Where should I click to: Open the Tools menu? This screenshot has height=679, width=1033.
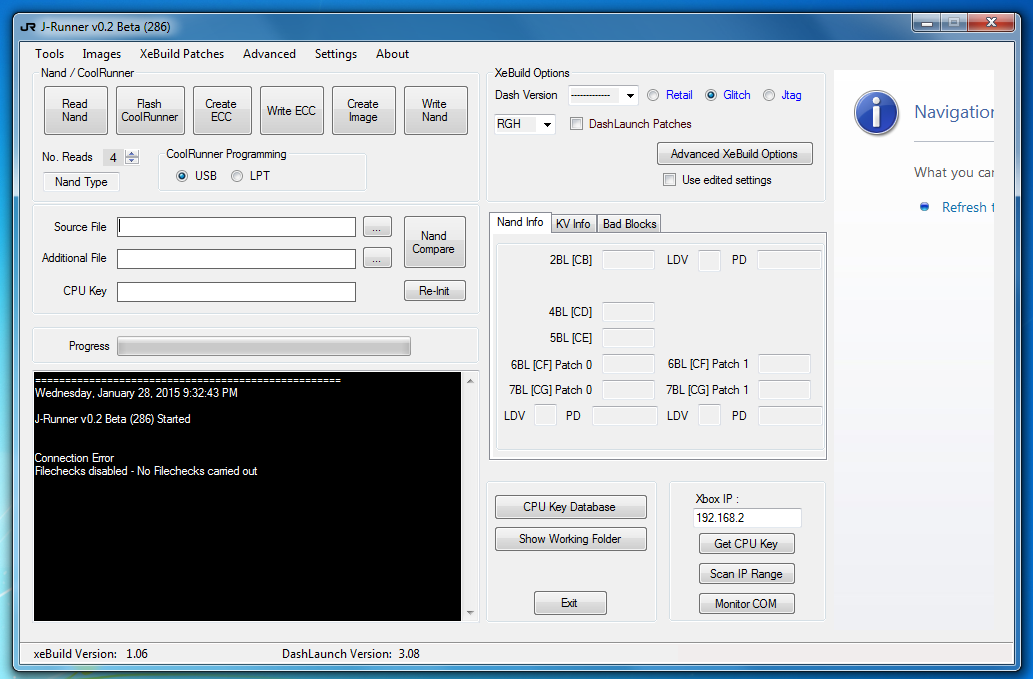click(x=49, y=54)
